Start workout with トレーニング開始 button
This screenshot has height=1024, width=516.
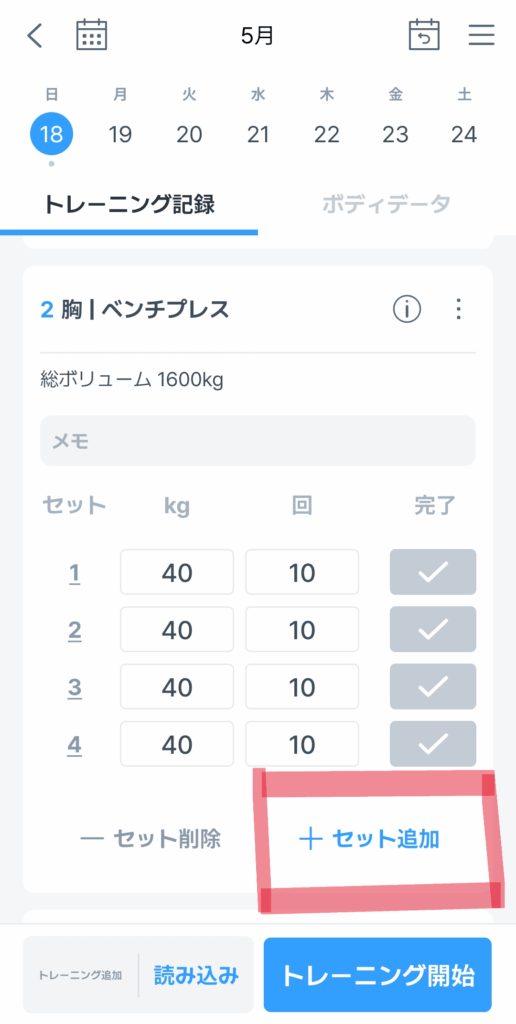378,975
